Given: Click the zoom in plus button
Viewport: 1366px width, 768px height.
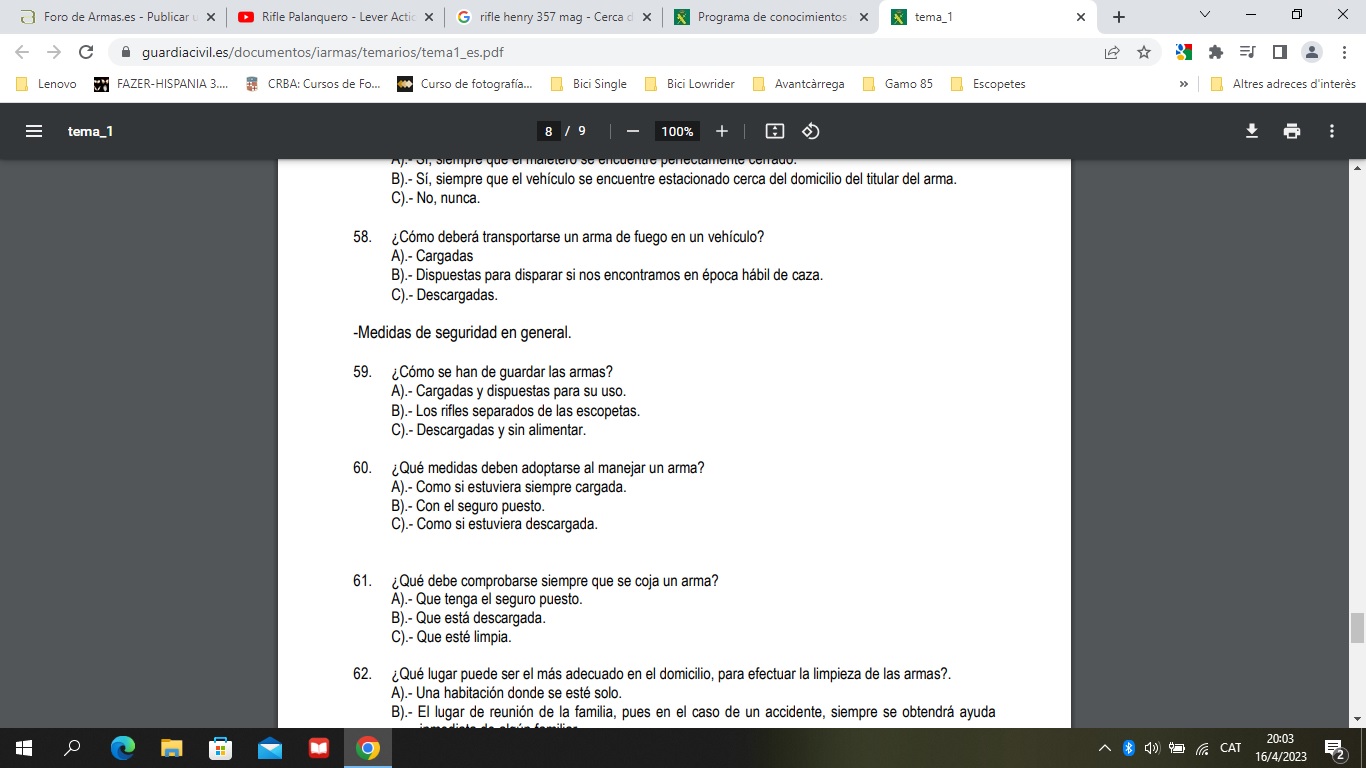Looking at the screenshot, I should pos(722,131).
